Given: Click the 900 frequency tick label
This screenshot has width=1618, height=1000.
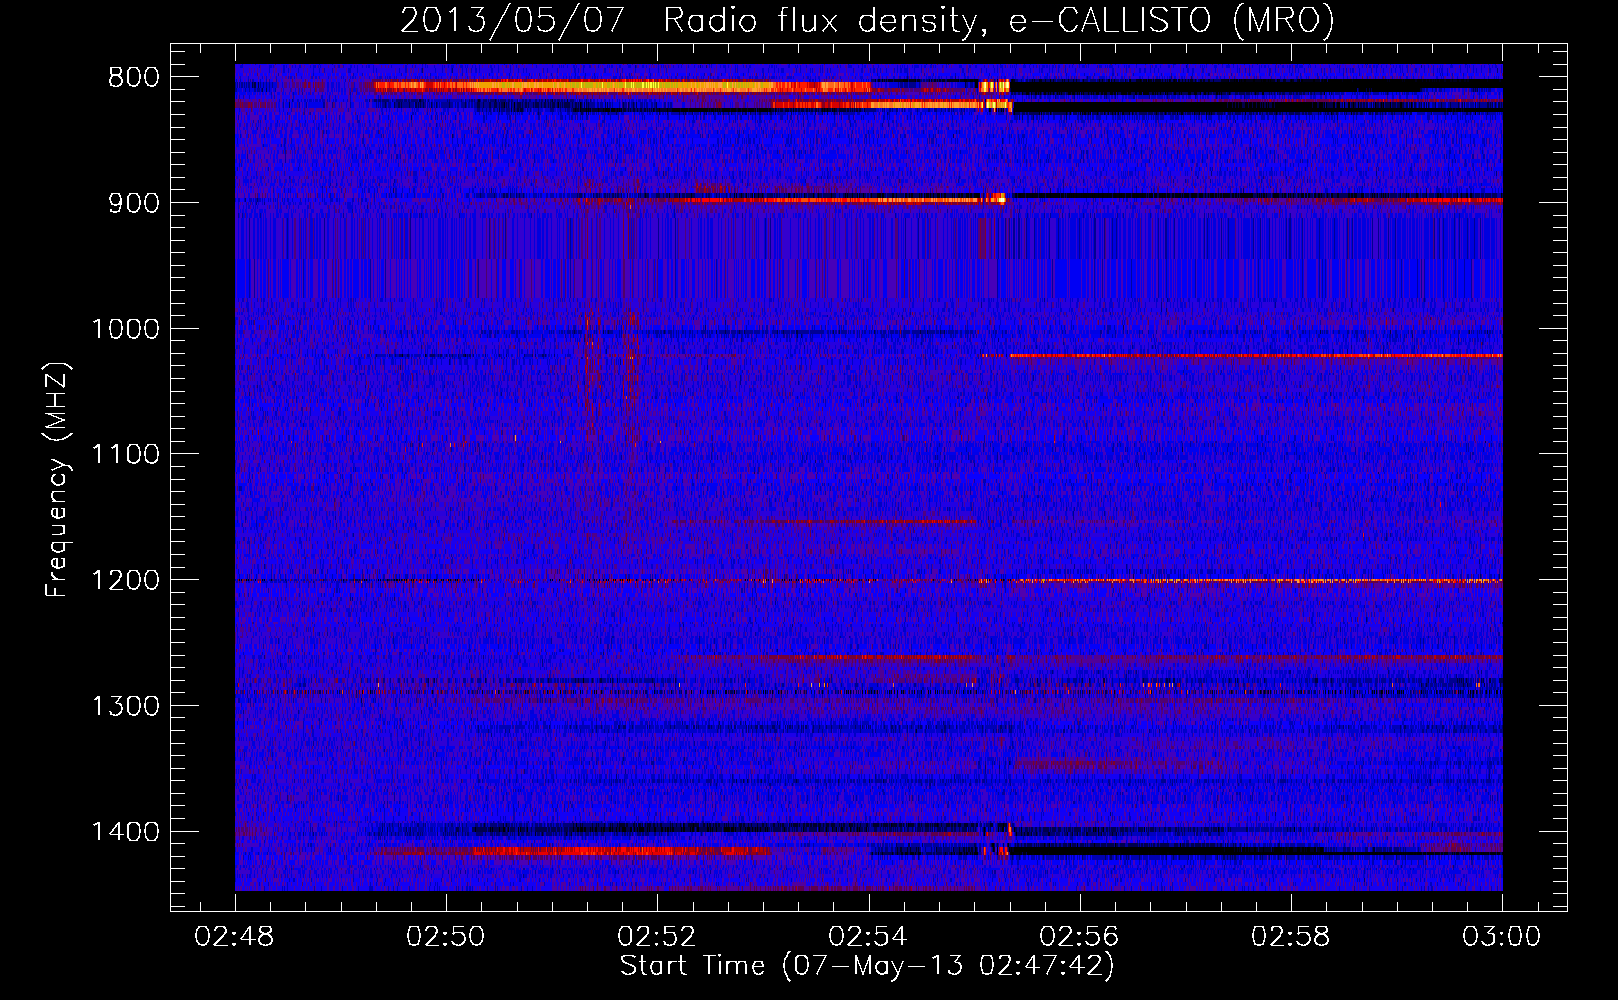Looking at the screenshot, I should coord(134,203).
